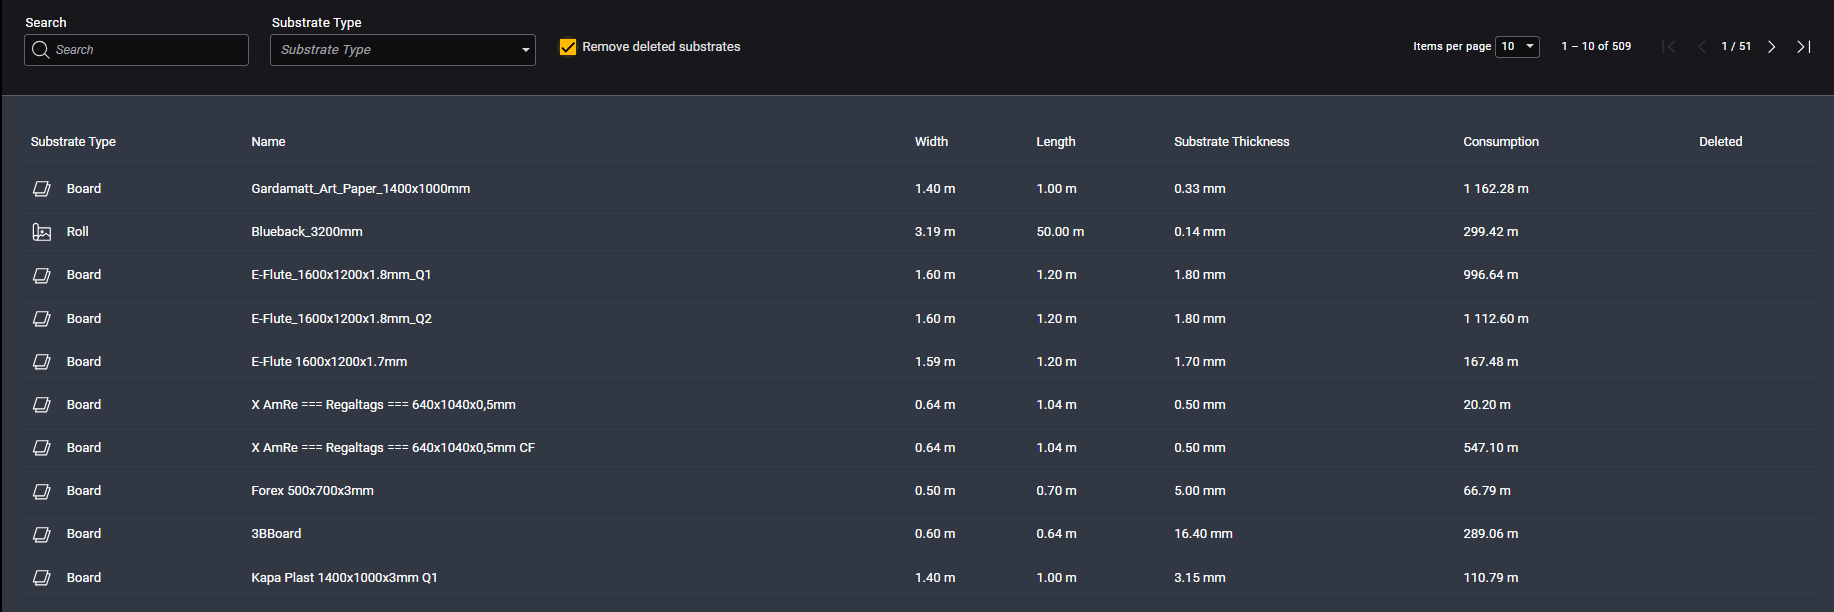Click the Board icon next to 3BBoard
1834x612 pixels.
(42, 534)
